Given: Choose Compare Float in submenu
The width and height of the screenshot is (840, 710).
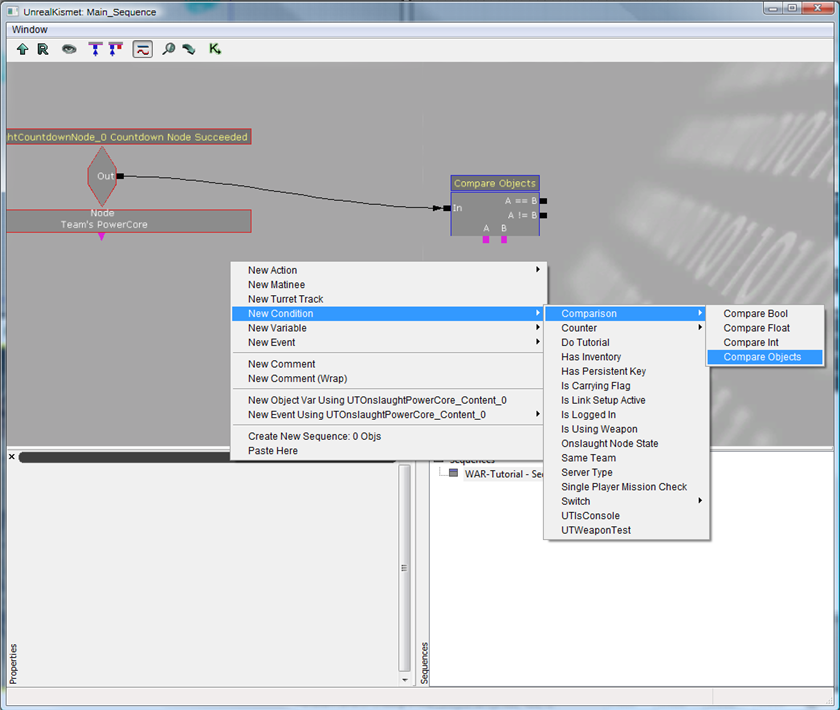Looking at the screenshot, I should click(x=764, y=328).
